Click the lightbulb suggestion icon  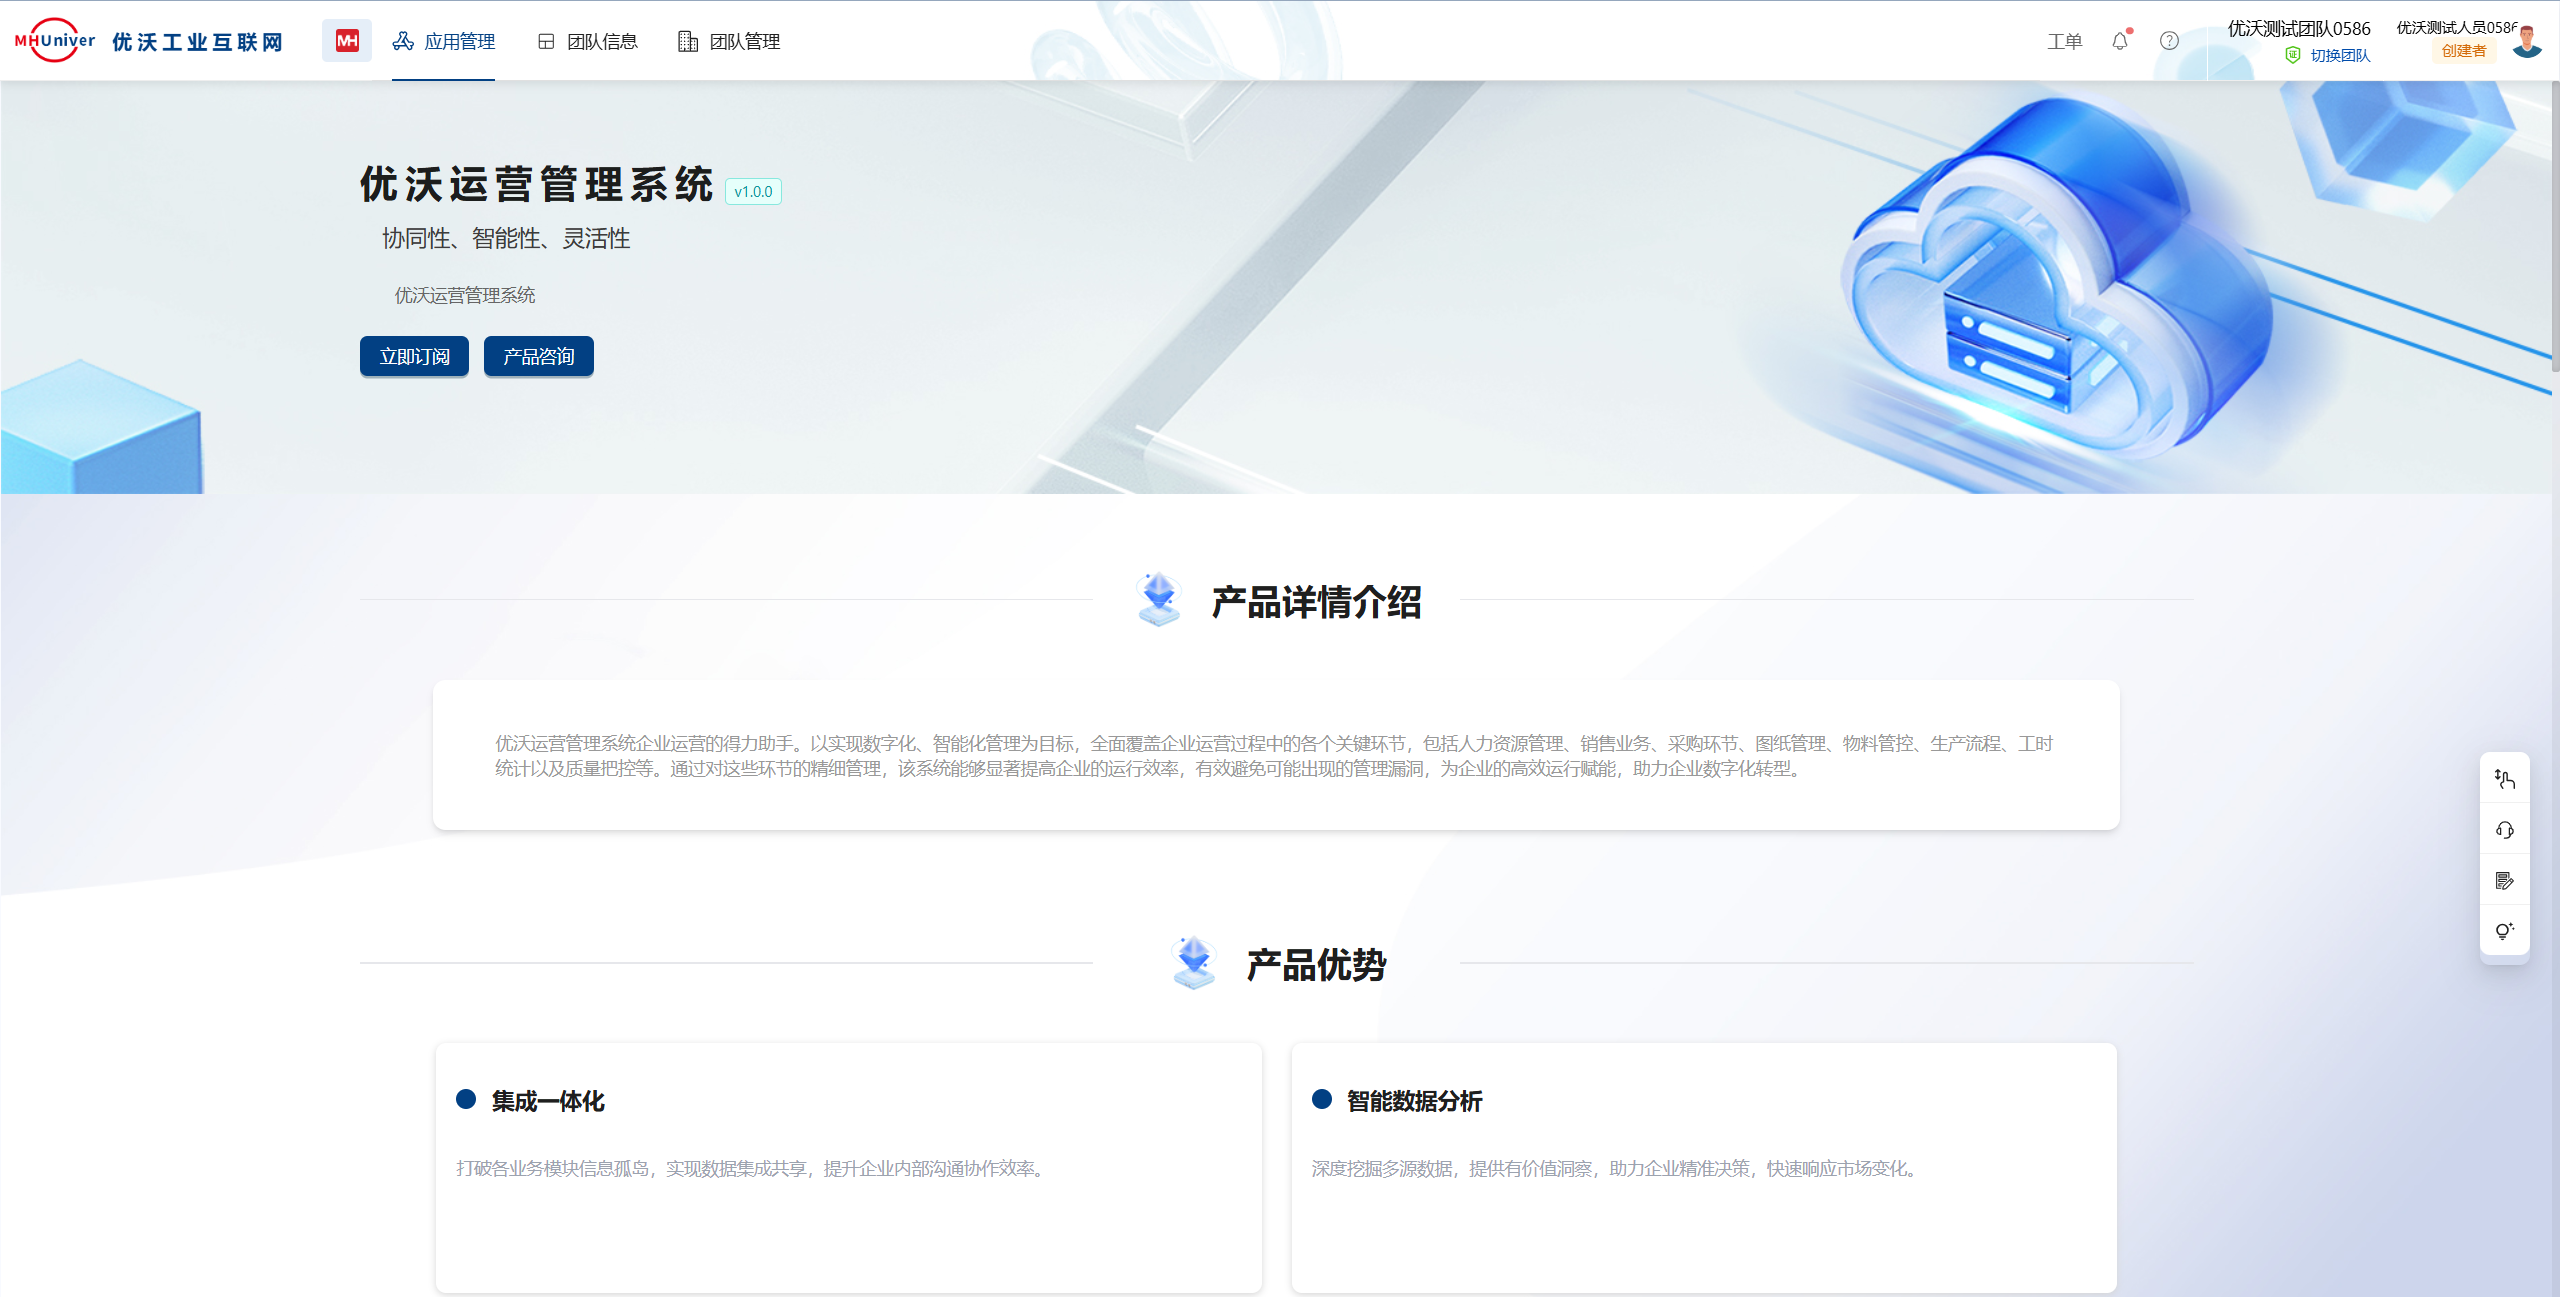point(2504,931)
